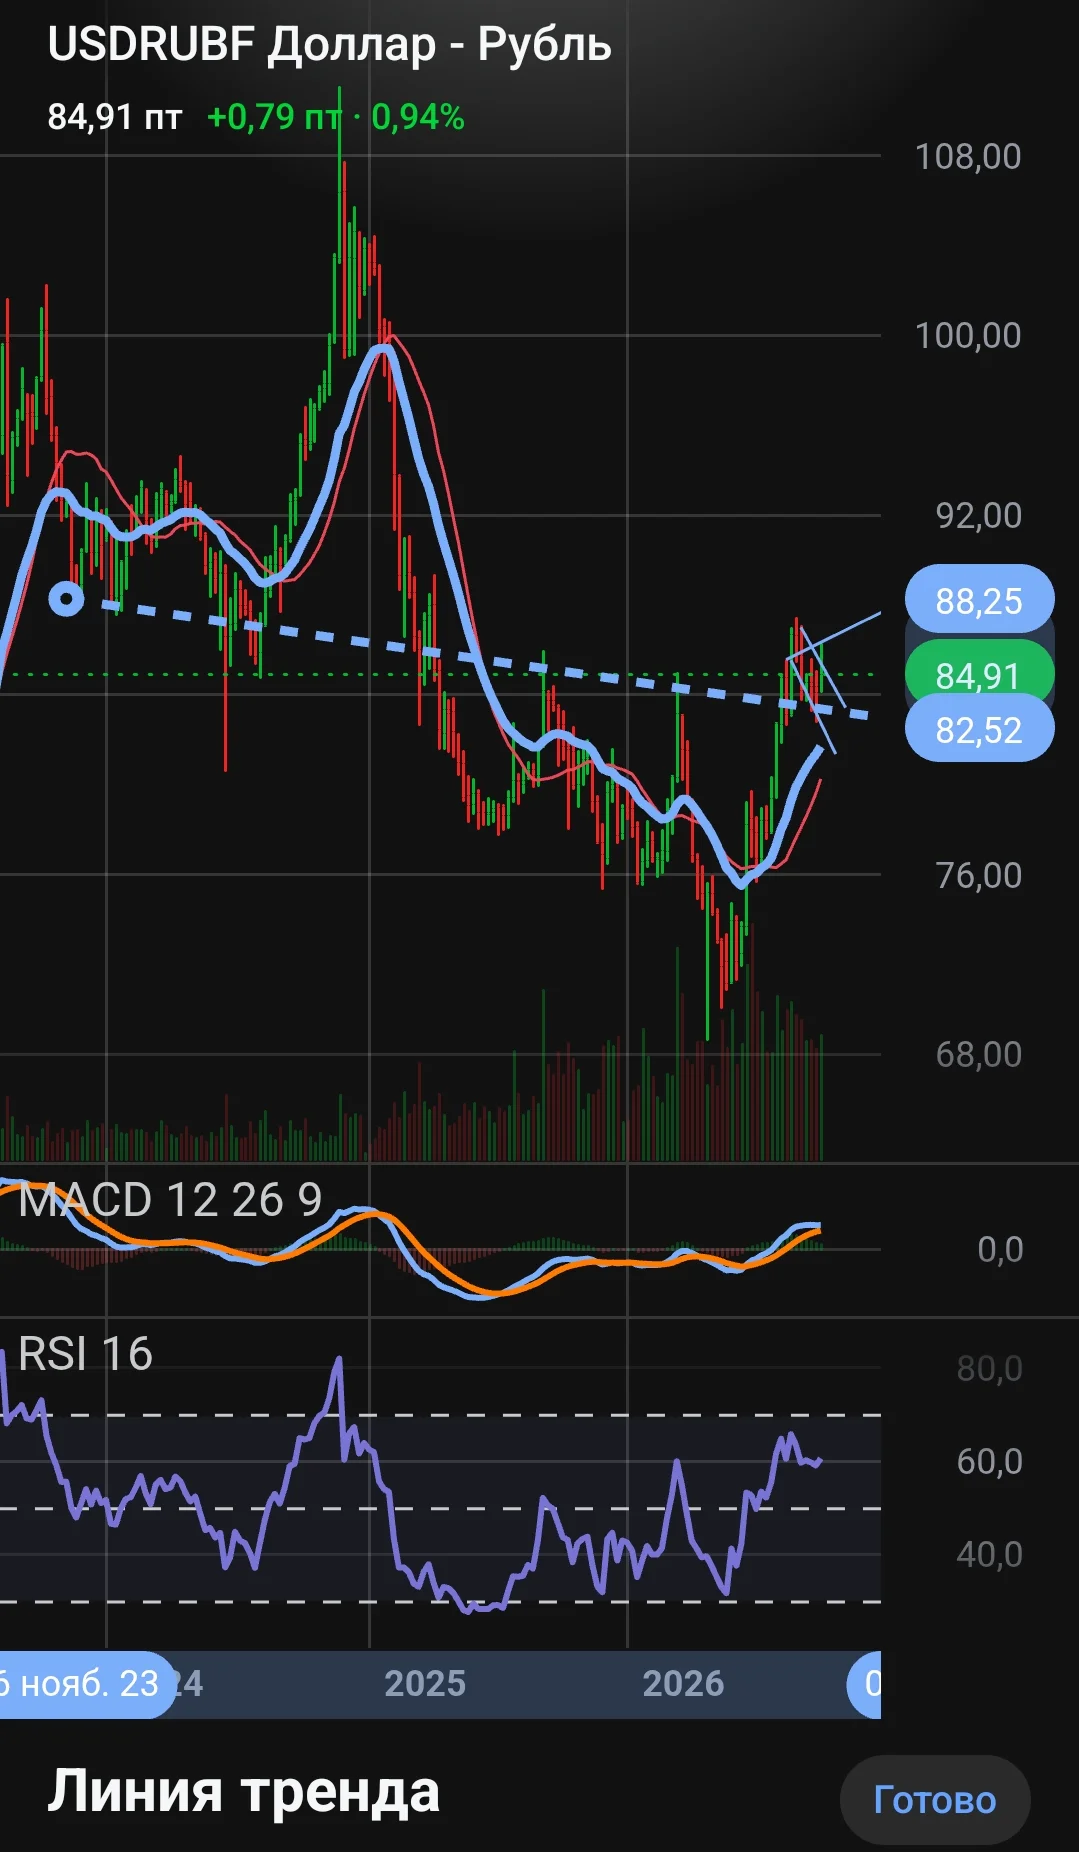Tap the Линия тренда heading

tap(243, 1791)
